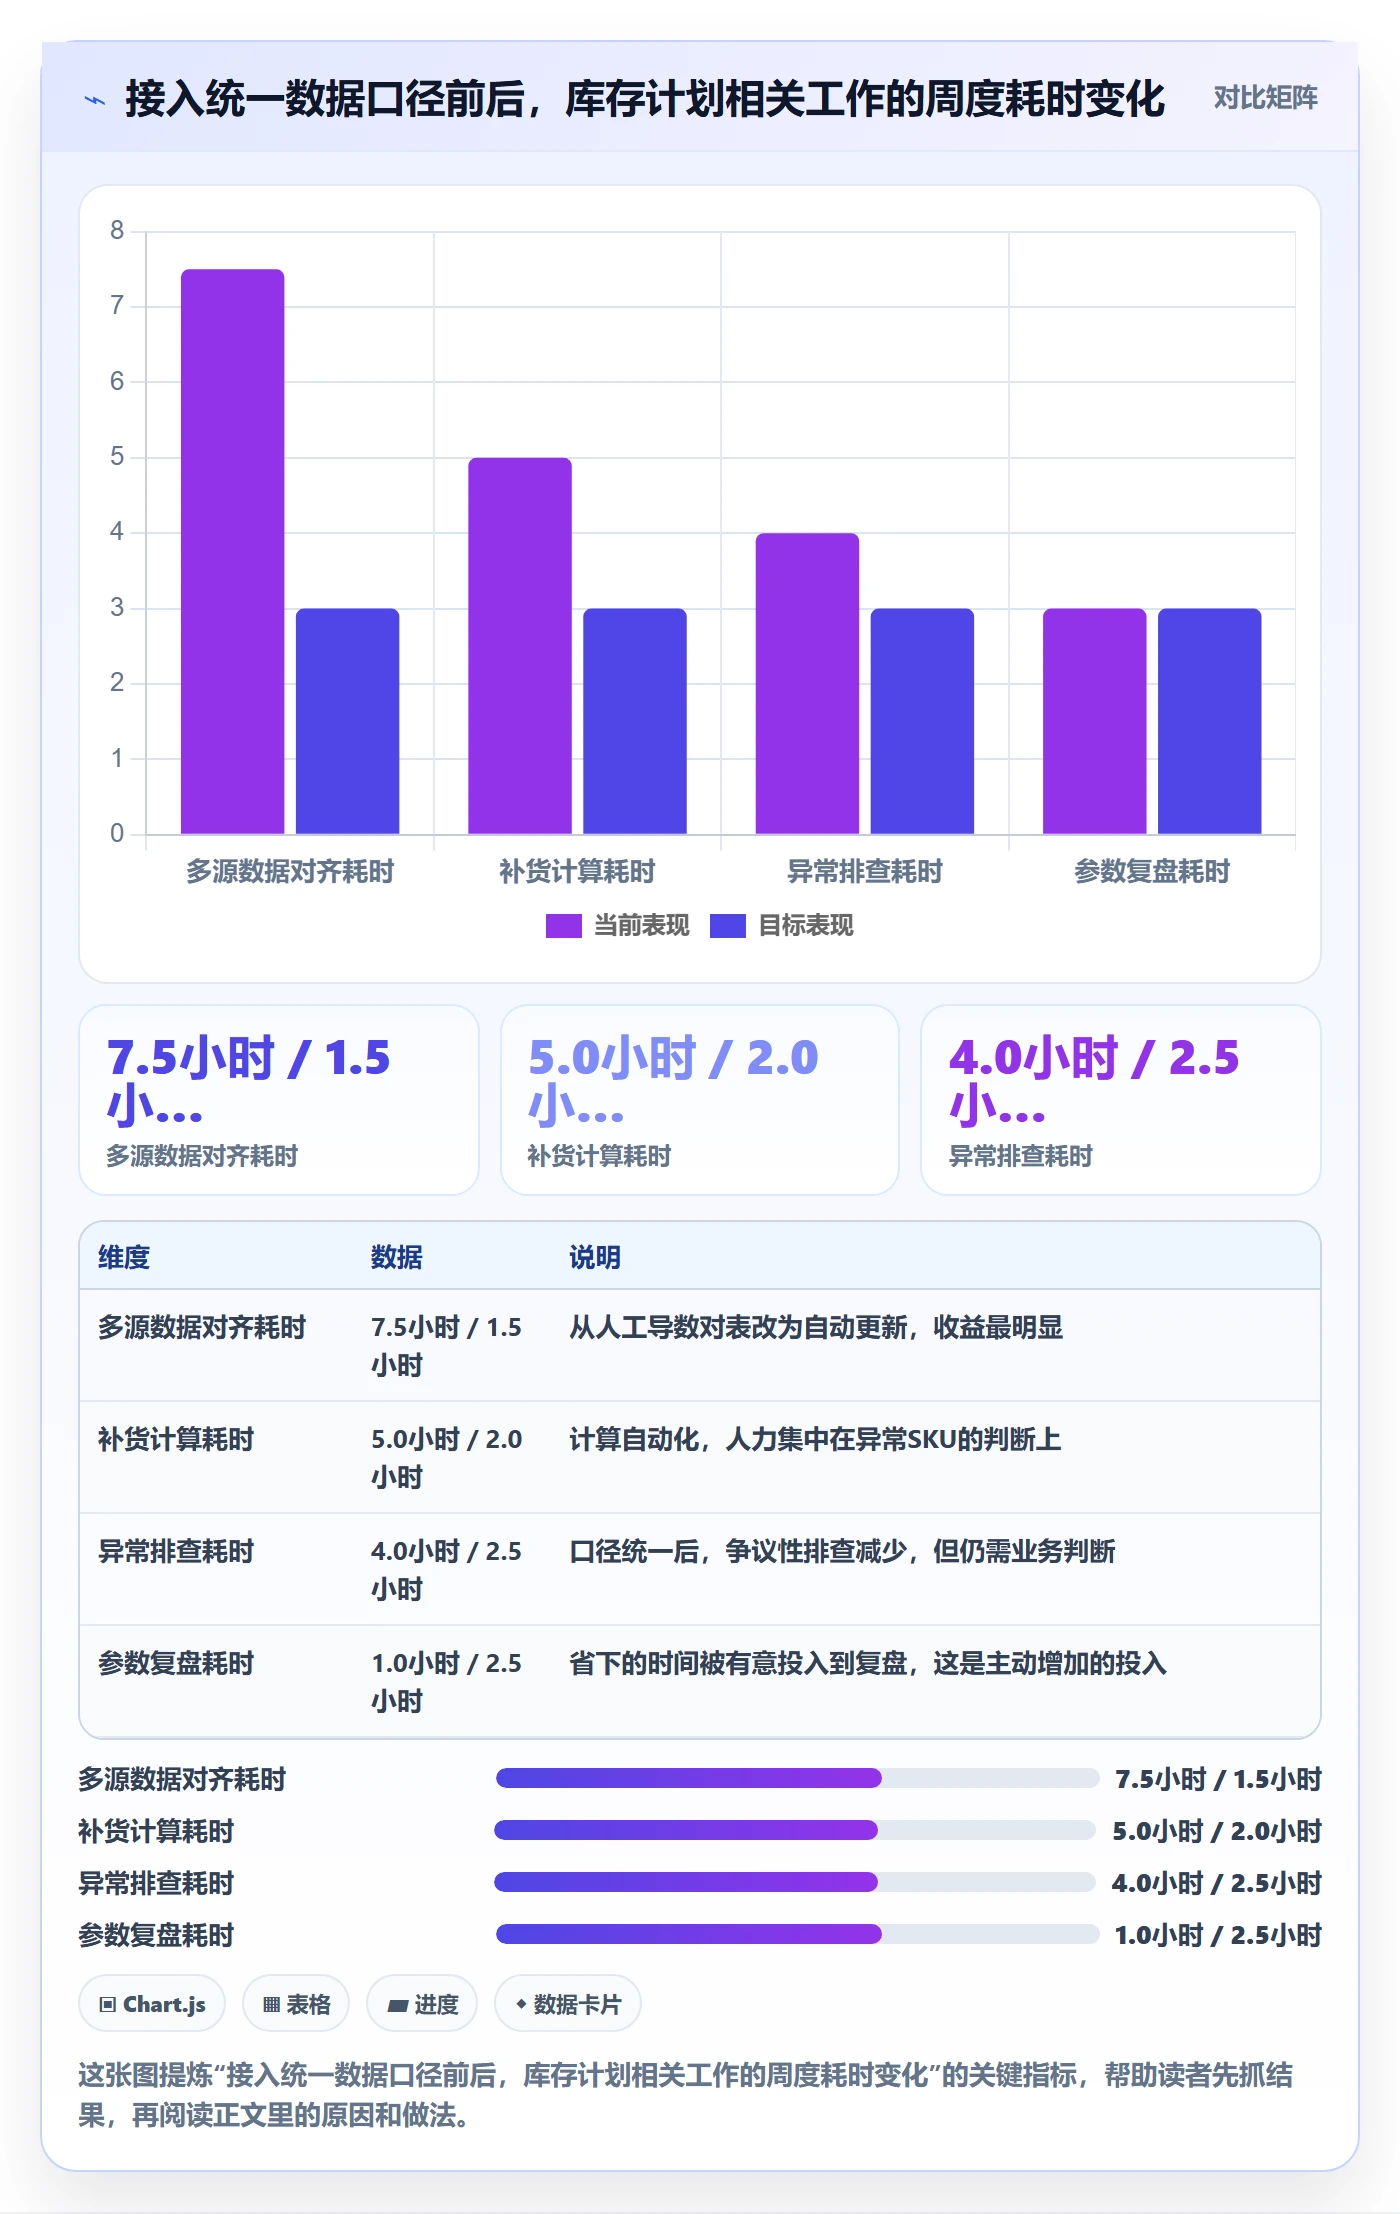Click the purple 多源数据对齐耗时 bar at 7.5
The width and height of the screenshot is (1400, 2214).
pos(232,551)
